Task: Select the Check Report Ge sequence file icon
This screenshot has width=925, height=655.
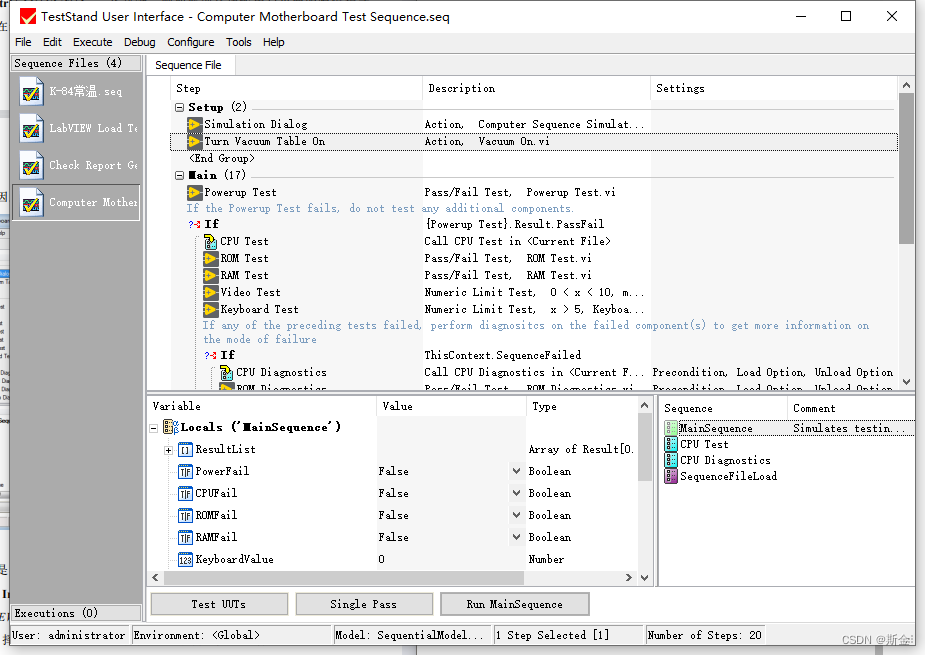Action: pyautogui.click(x=31, y=165)
